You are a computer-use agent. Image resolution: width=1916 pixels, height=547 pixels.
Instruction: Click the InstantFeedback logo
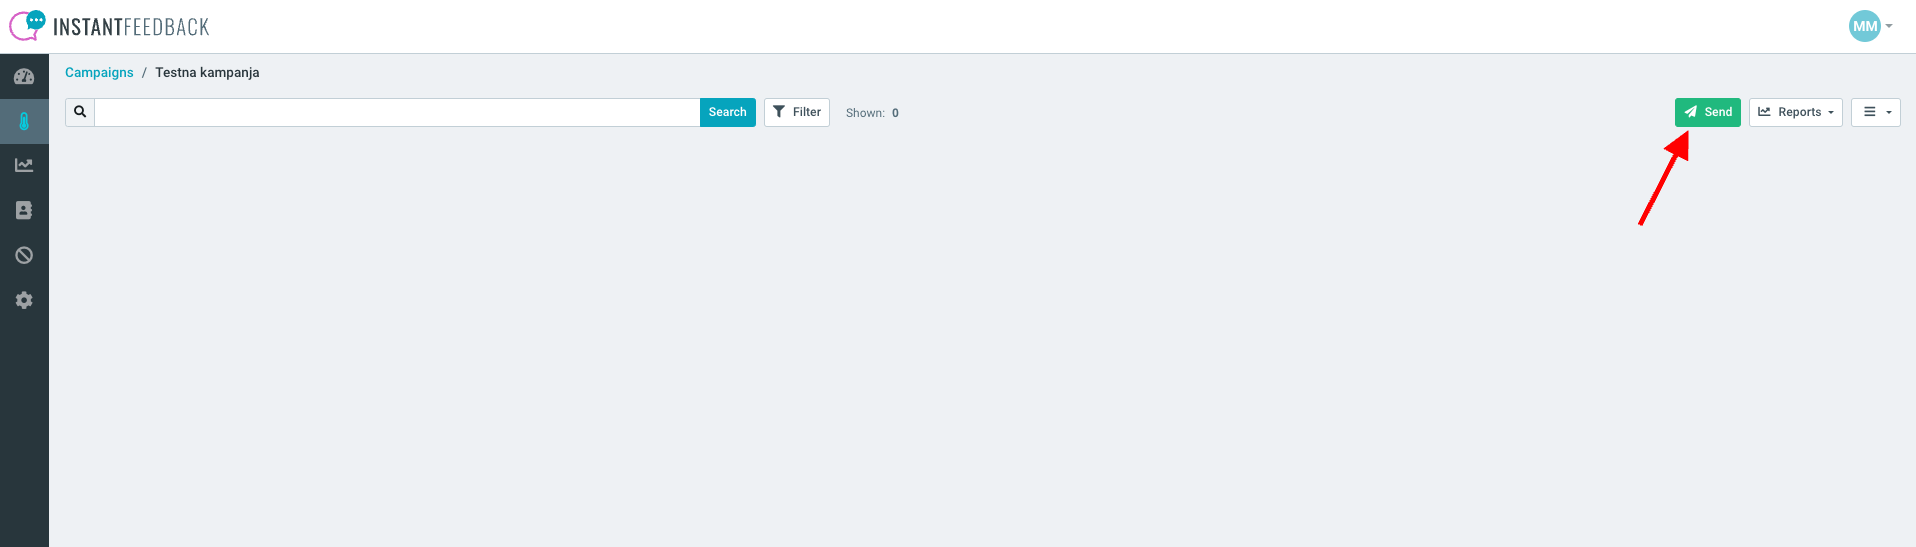click(x=109, y=26)
